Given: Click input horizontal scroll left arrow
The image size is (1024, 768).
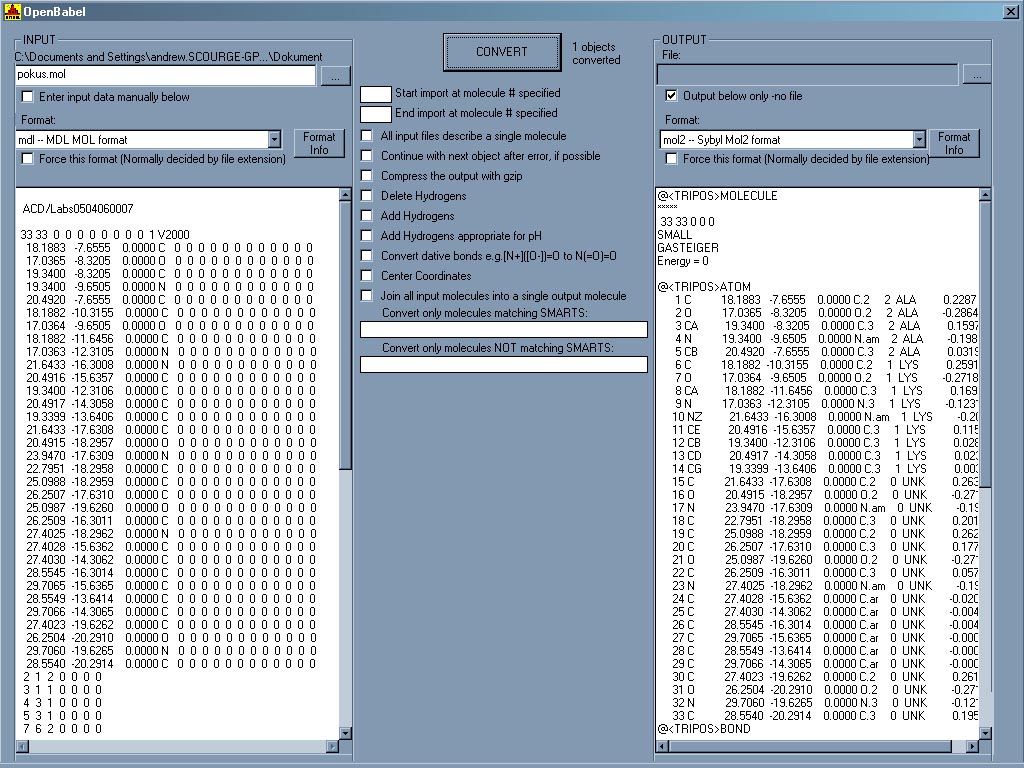Looking at the screenshot, I should point(22,746).
